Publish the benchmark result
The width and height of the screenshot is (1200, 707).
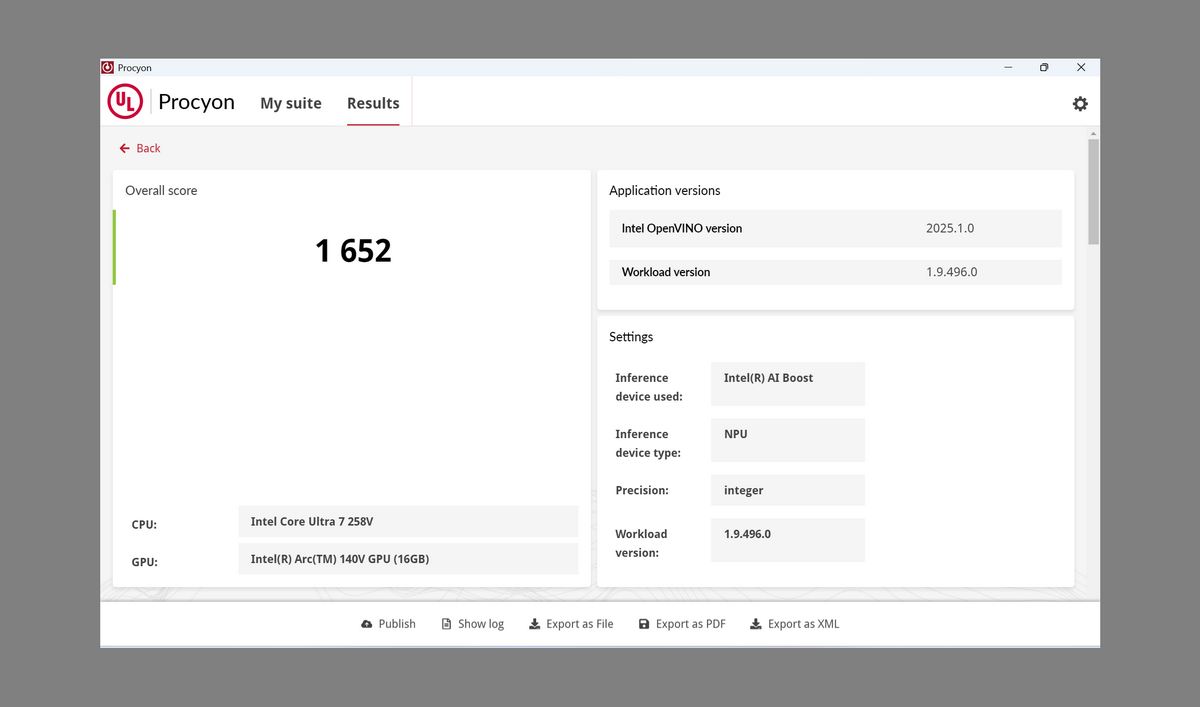[388, 624]
